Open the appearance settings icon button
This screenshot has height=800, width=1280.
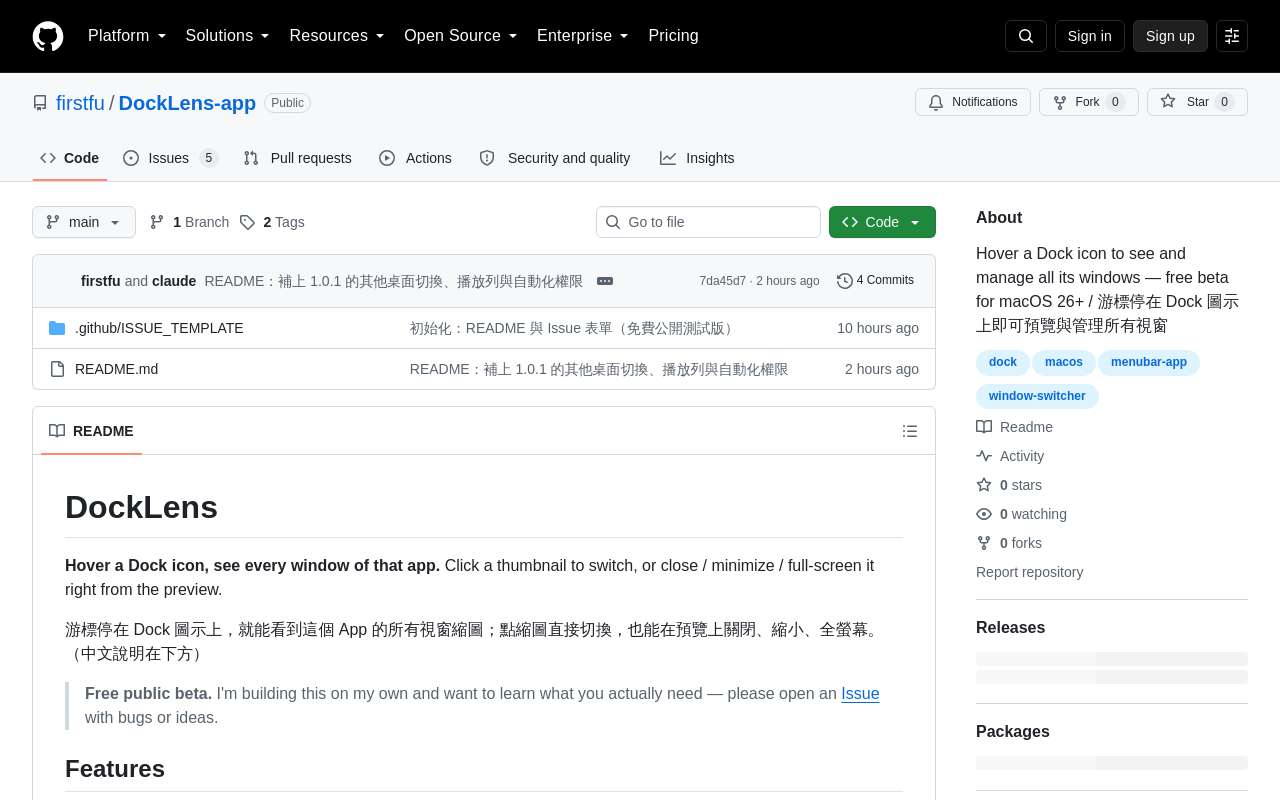click(1232, 36)
